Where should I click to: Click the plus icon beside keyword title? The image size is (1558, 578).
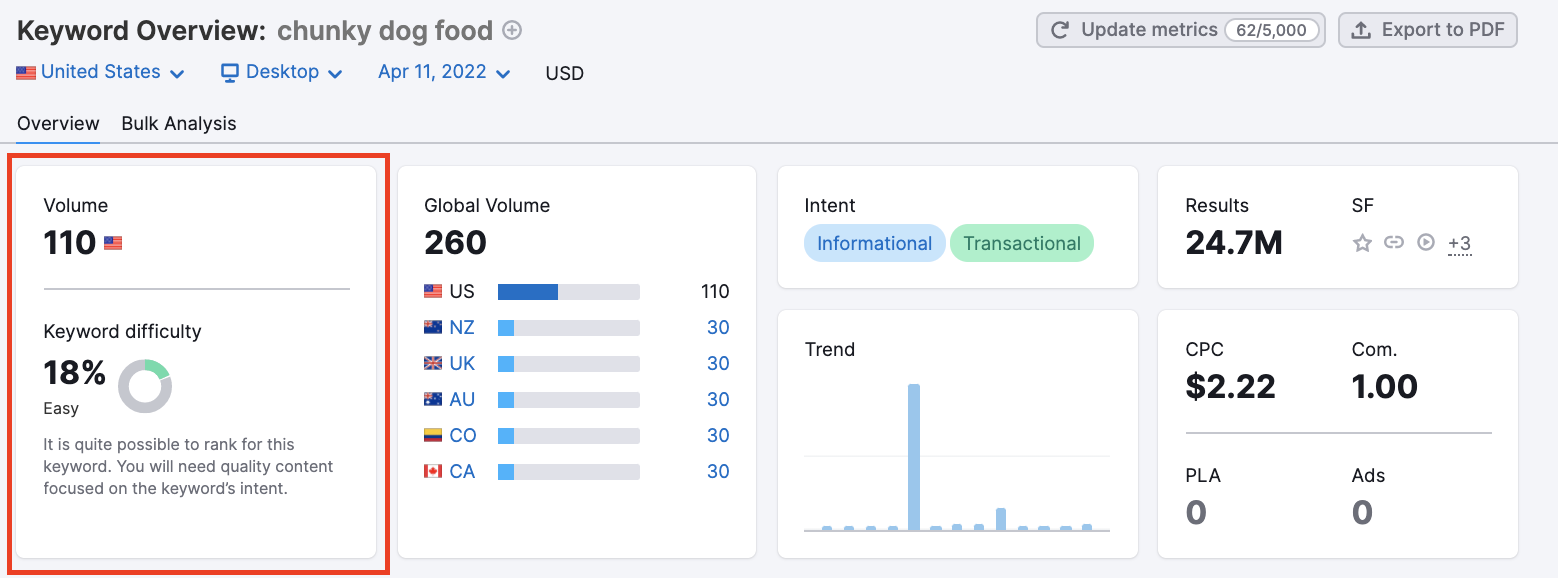(512, 31)
